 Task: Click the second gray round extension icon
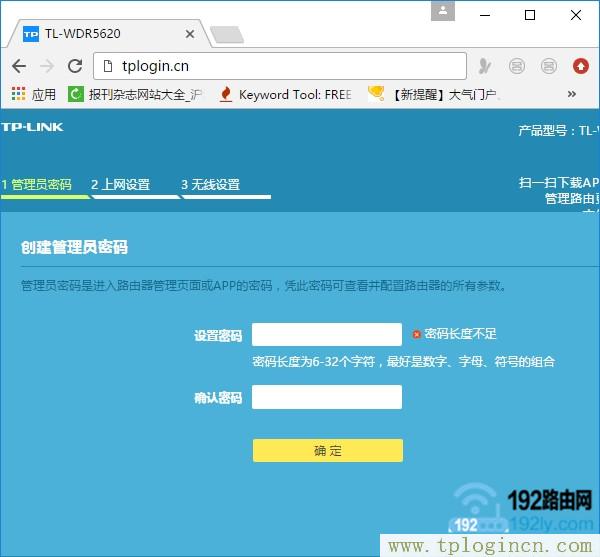549,66
